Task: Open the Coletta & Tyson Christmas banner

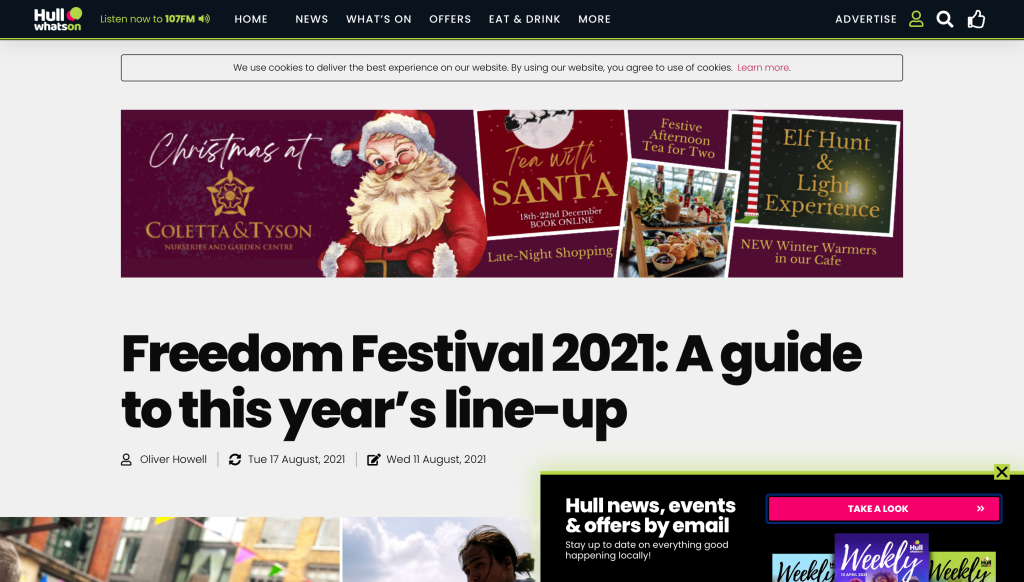Action: pos(512,193)
